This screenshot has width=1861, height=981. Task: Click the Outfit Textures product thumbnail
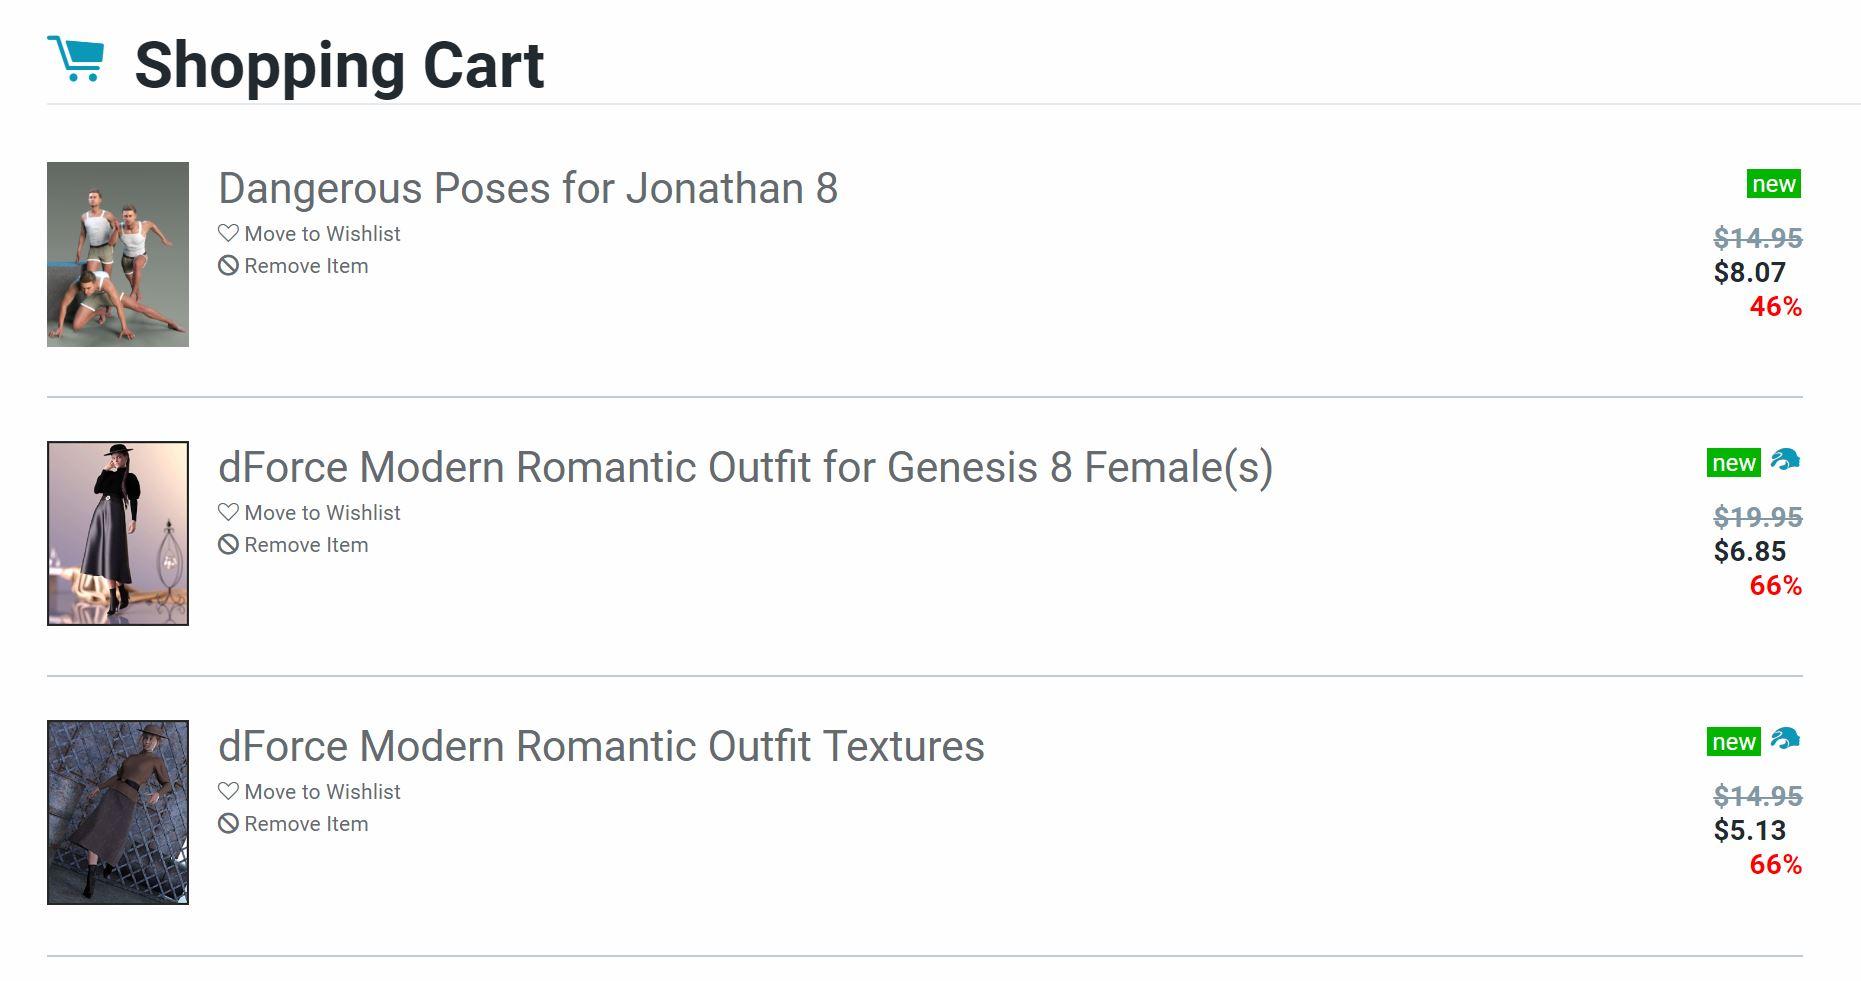coord(118,812)
